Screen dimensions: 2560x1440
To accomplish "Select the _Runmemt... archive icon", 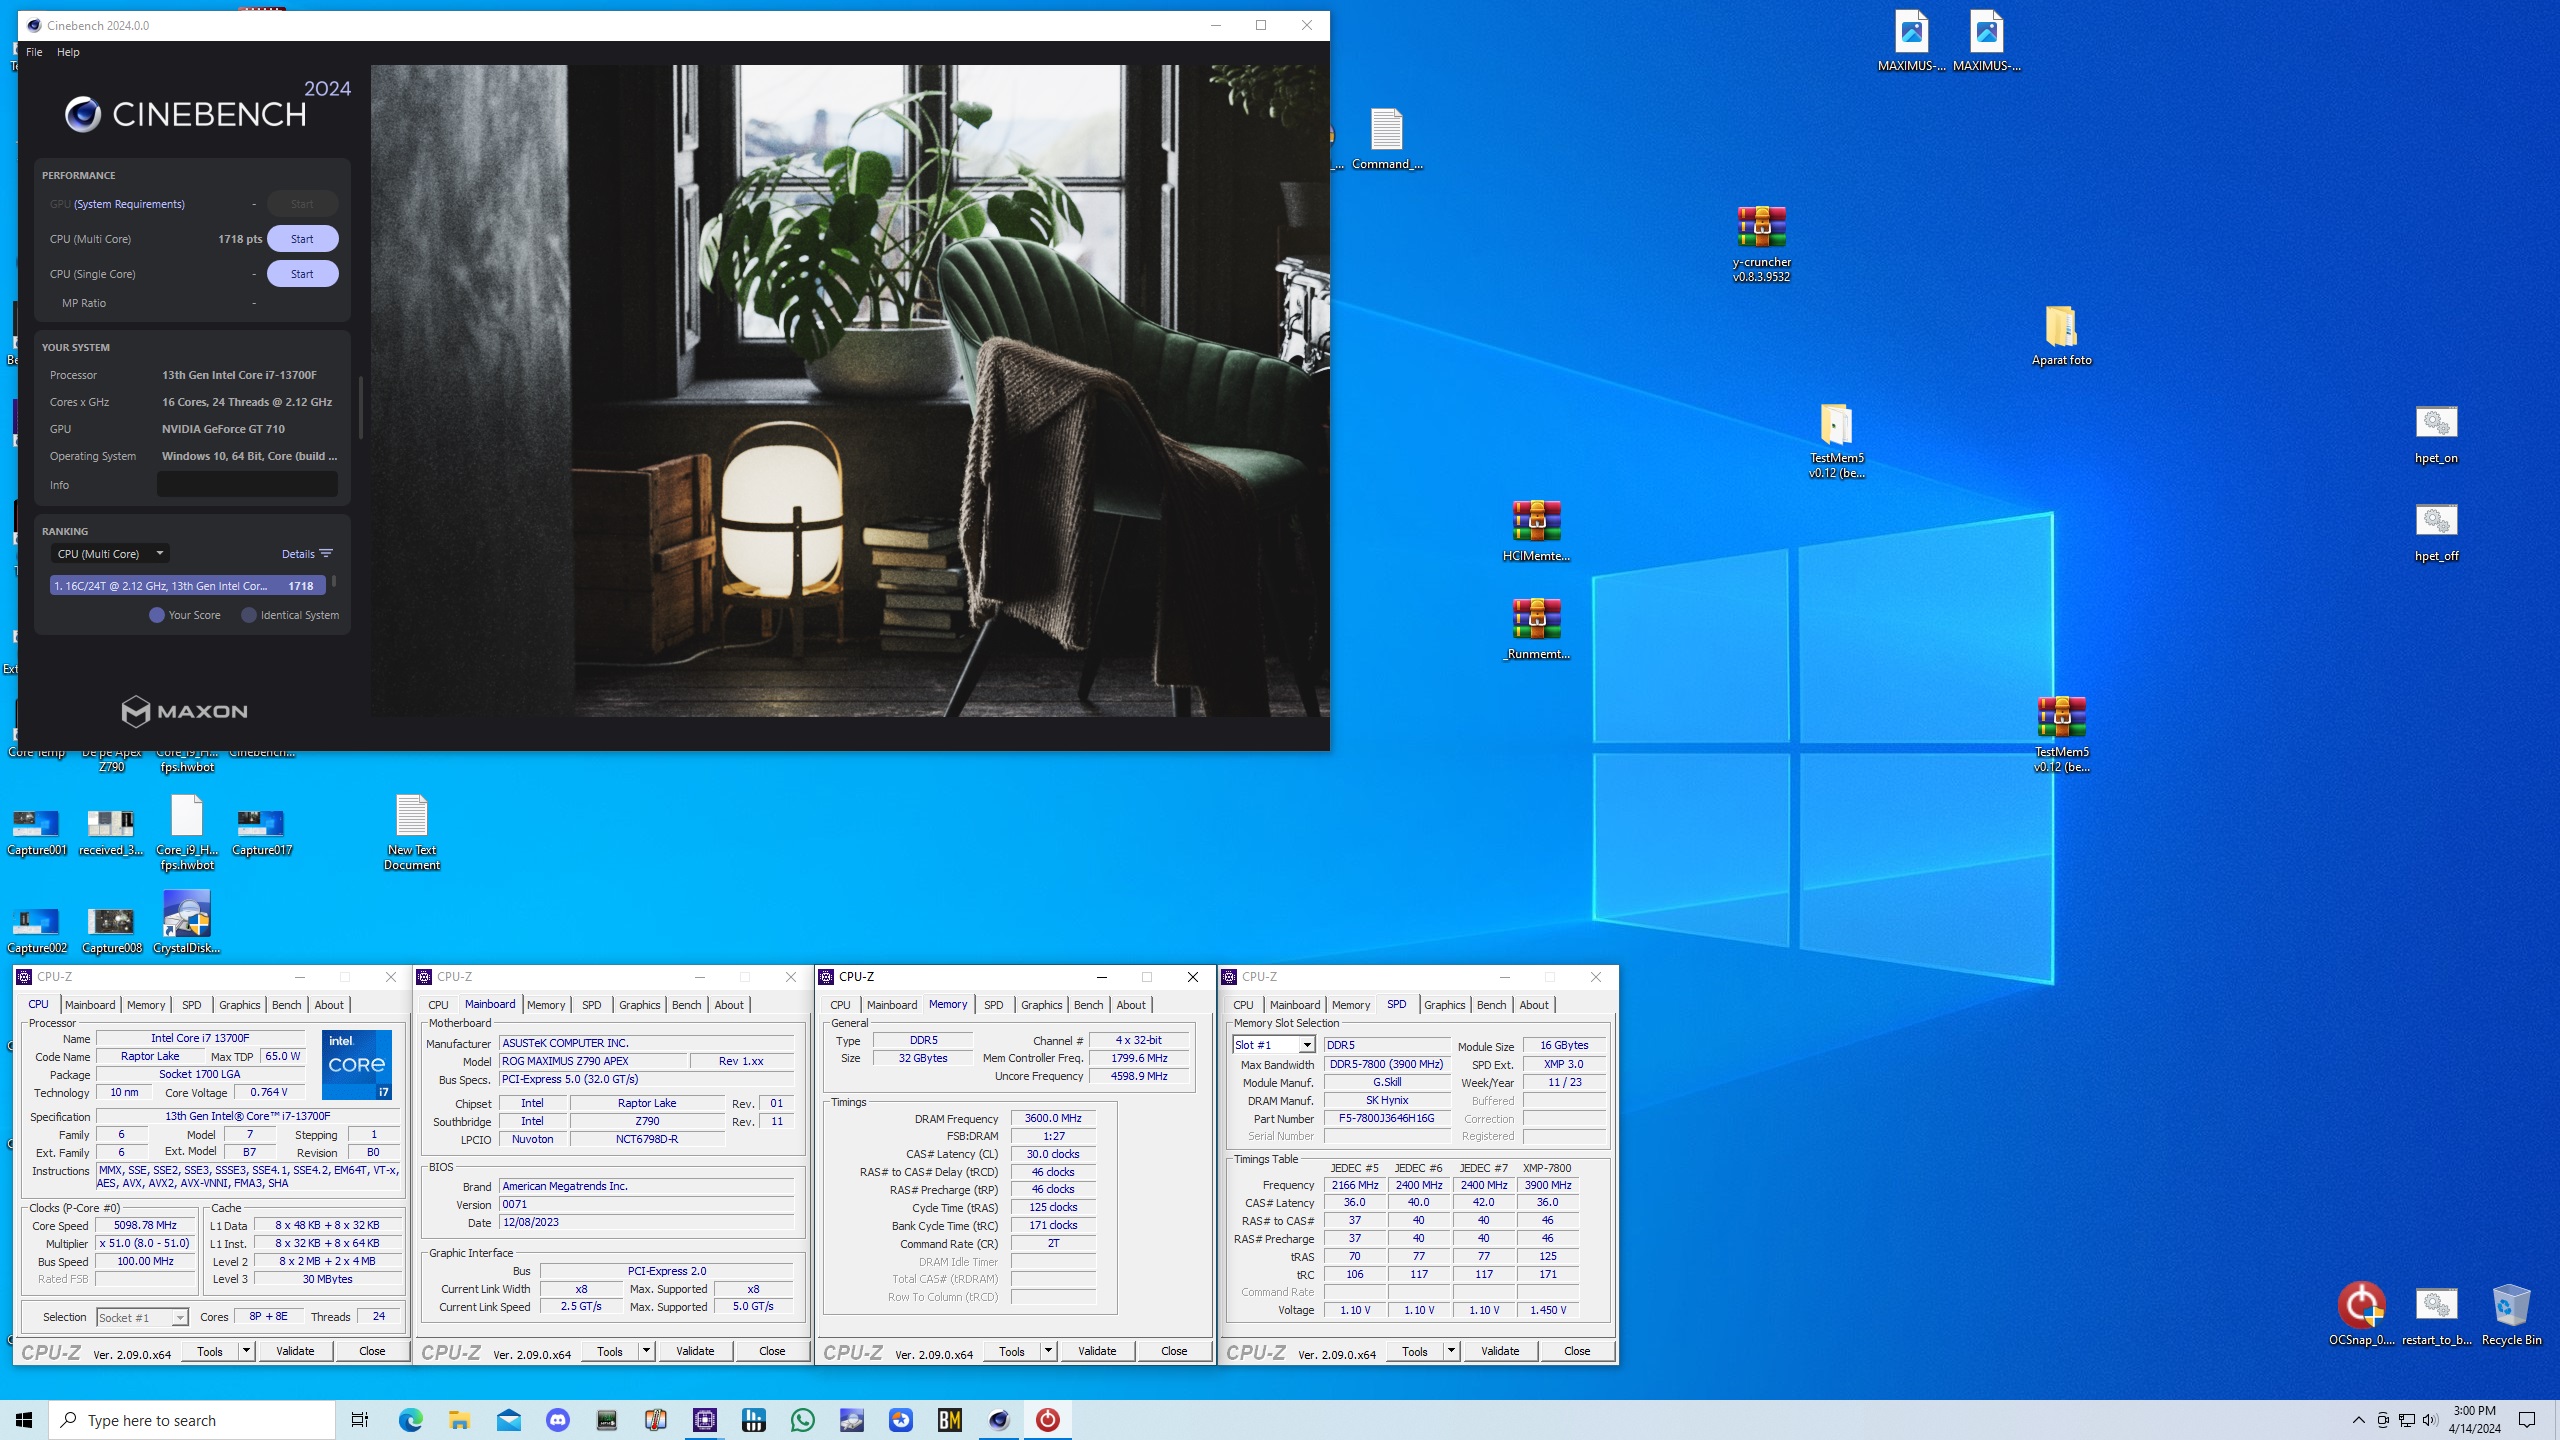I will [x=1536, y=629].
